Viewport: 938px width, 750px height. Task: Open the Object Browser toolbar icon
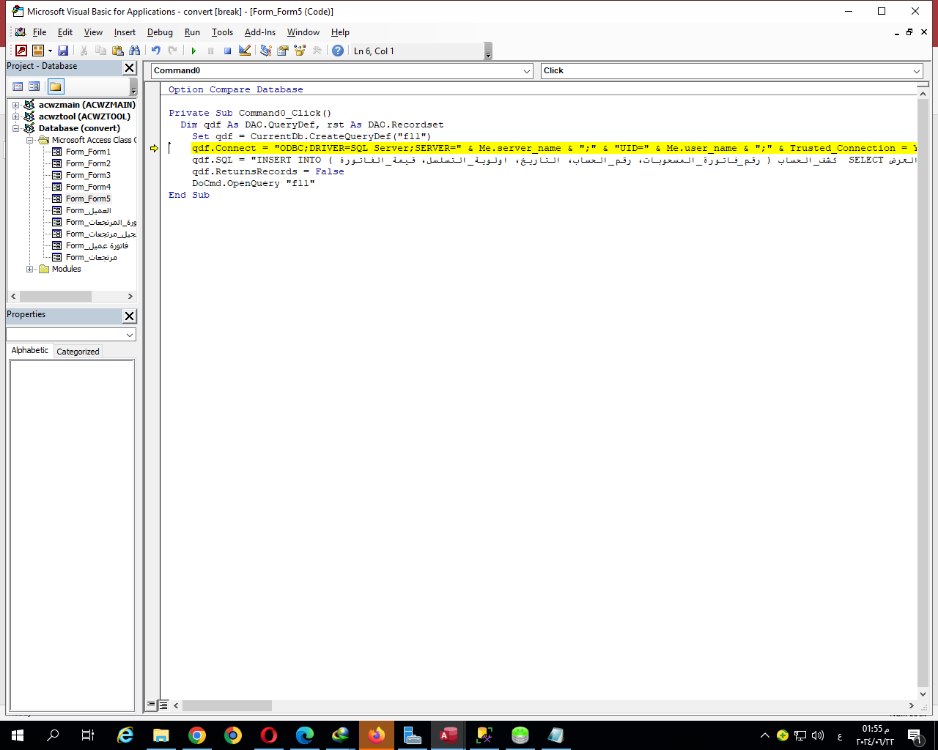click(300, 51)
